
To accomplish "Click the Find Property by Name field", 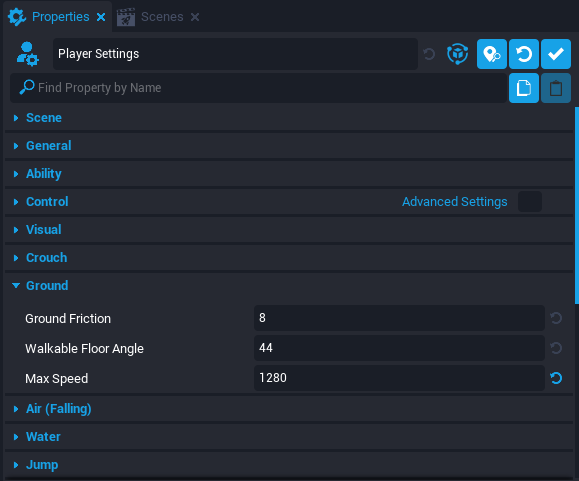I will [258, 88].
